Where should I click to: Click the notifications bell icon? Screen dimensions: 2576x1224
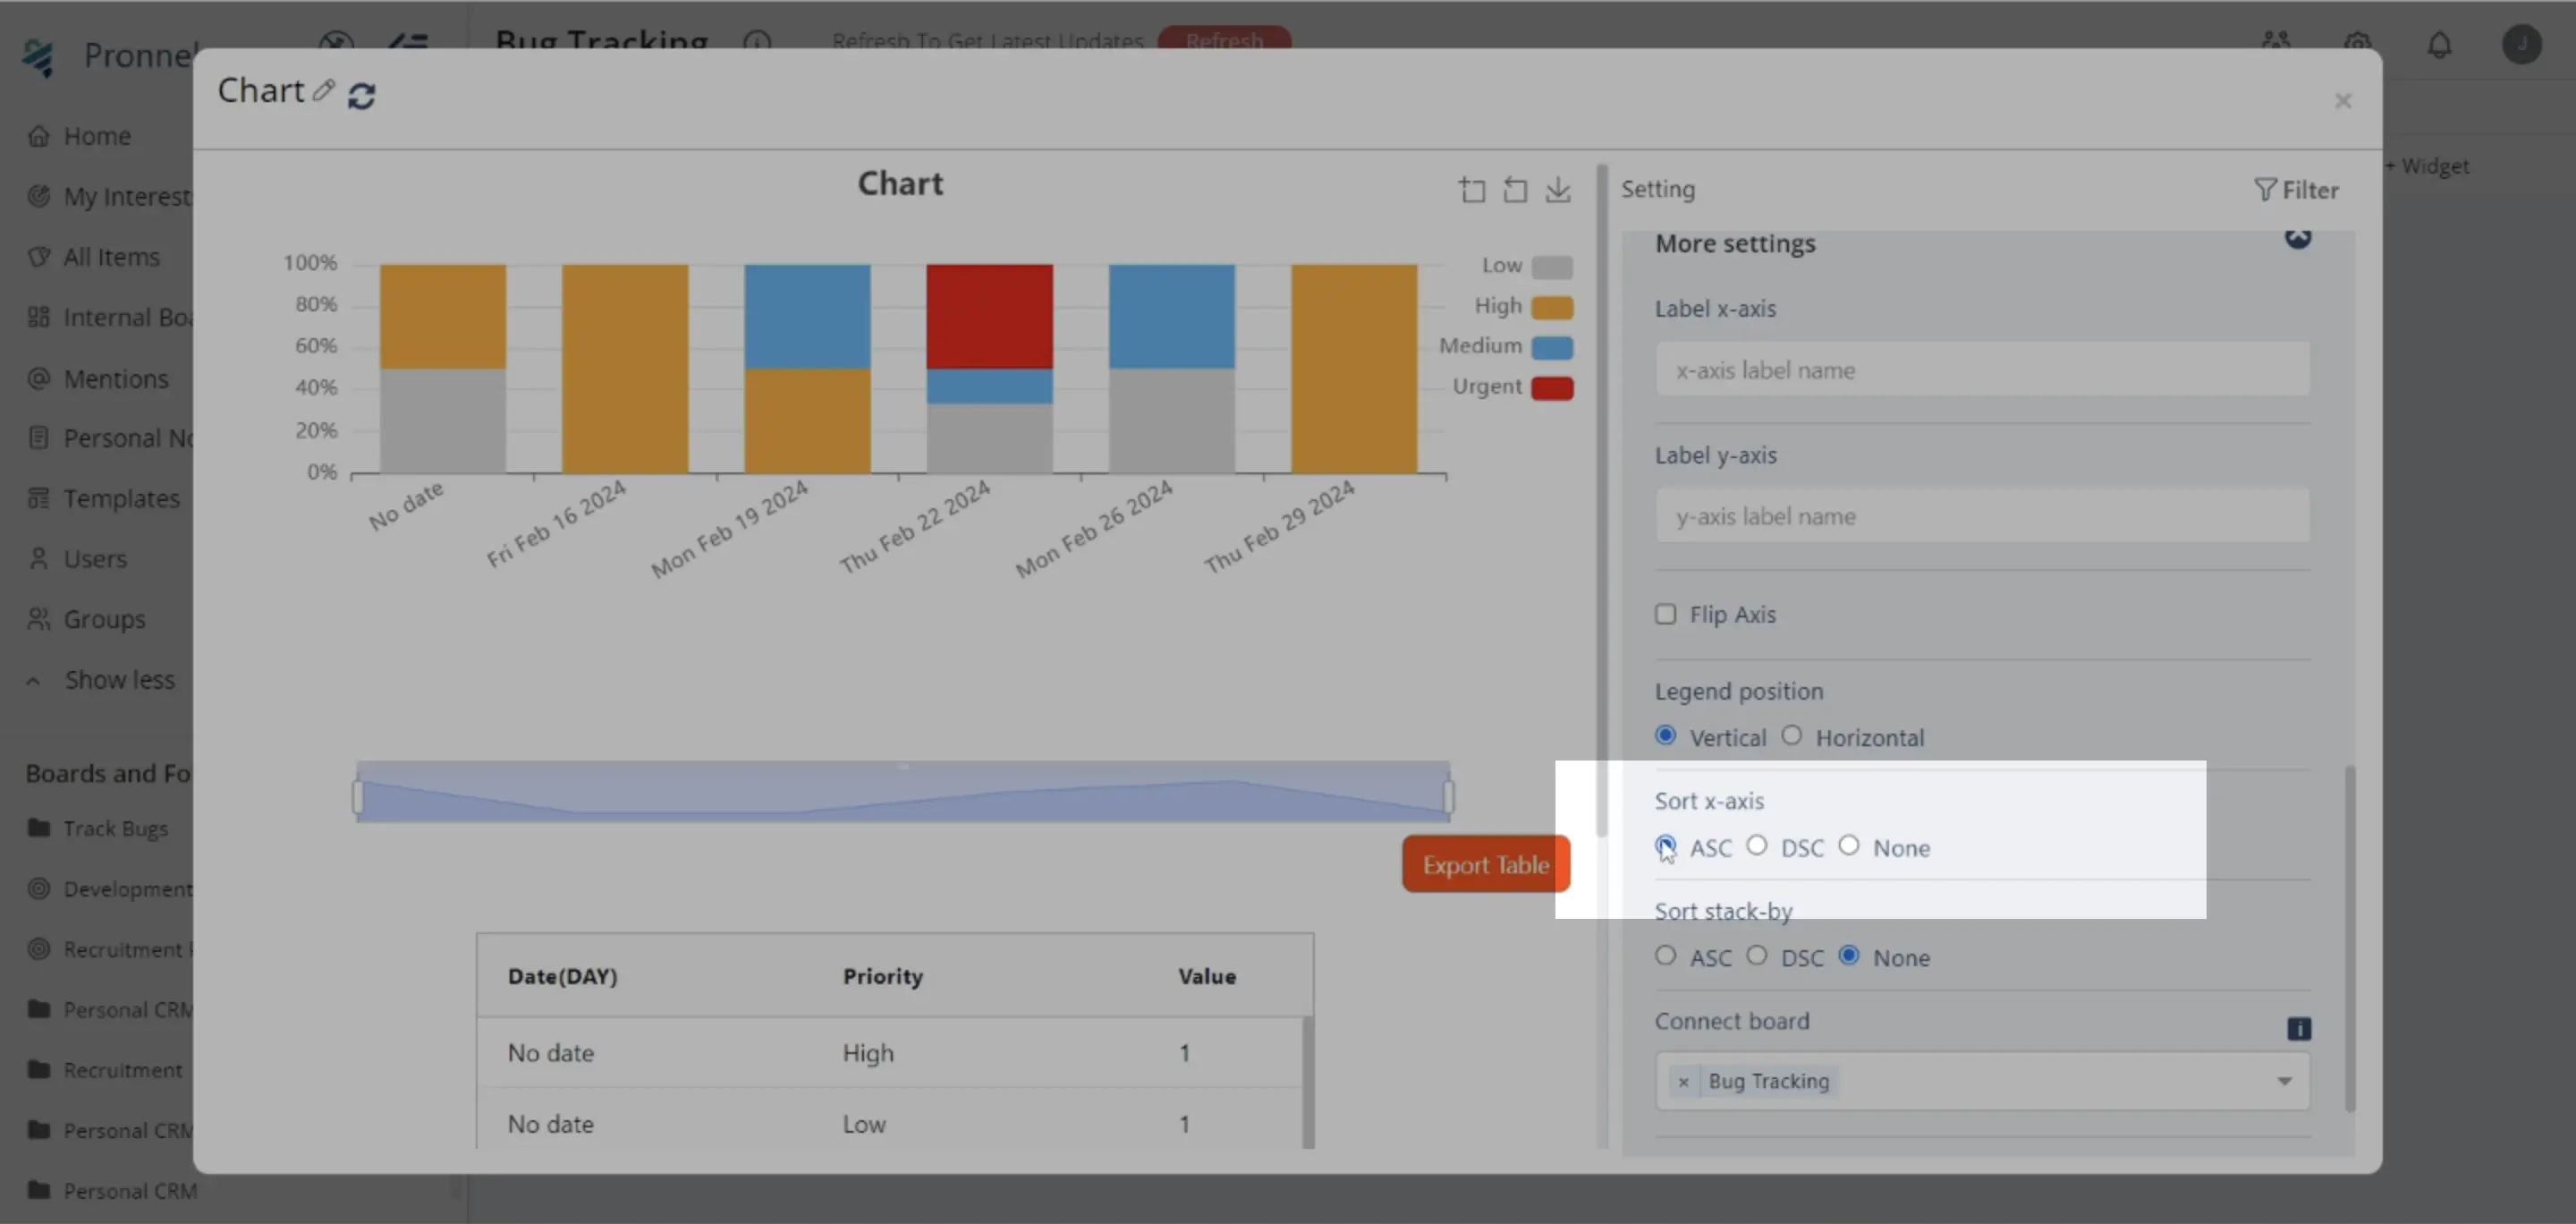[2439, 44]
